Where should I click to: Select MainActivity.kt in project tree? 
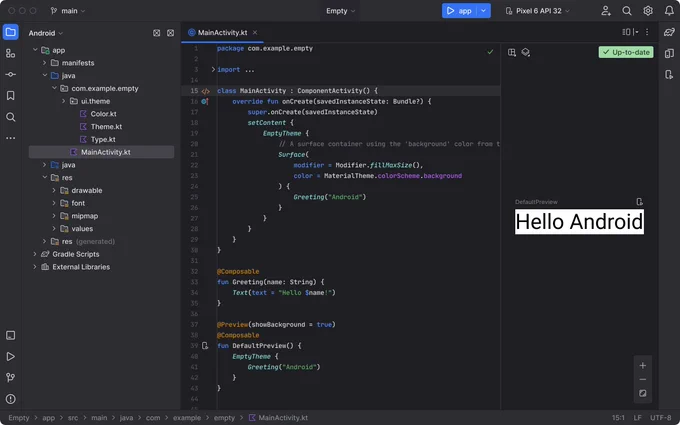pos(101,152)
